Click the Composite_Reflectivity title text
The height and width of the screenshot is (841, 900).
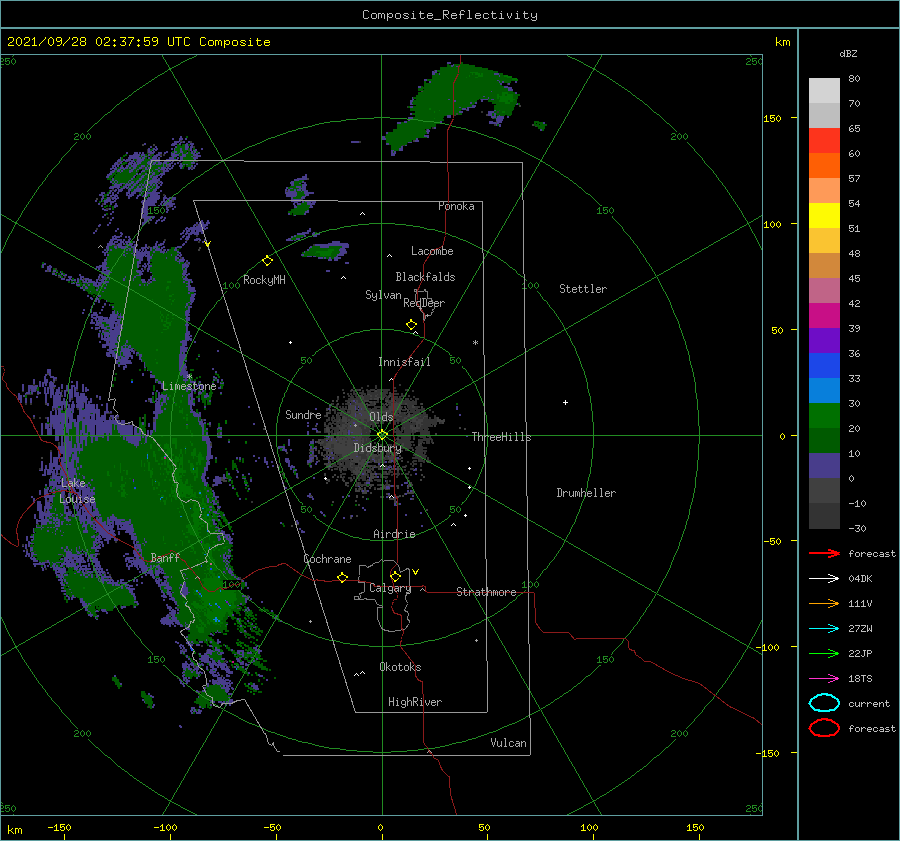click(450, 15)
